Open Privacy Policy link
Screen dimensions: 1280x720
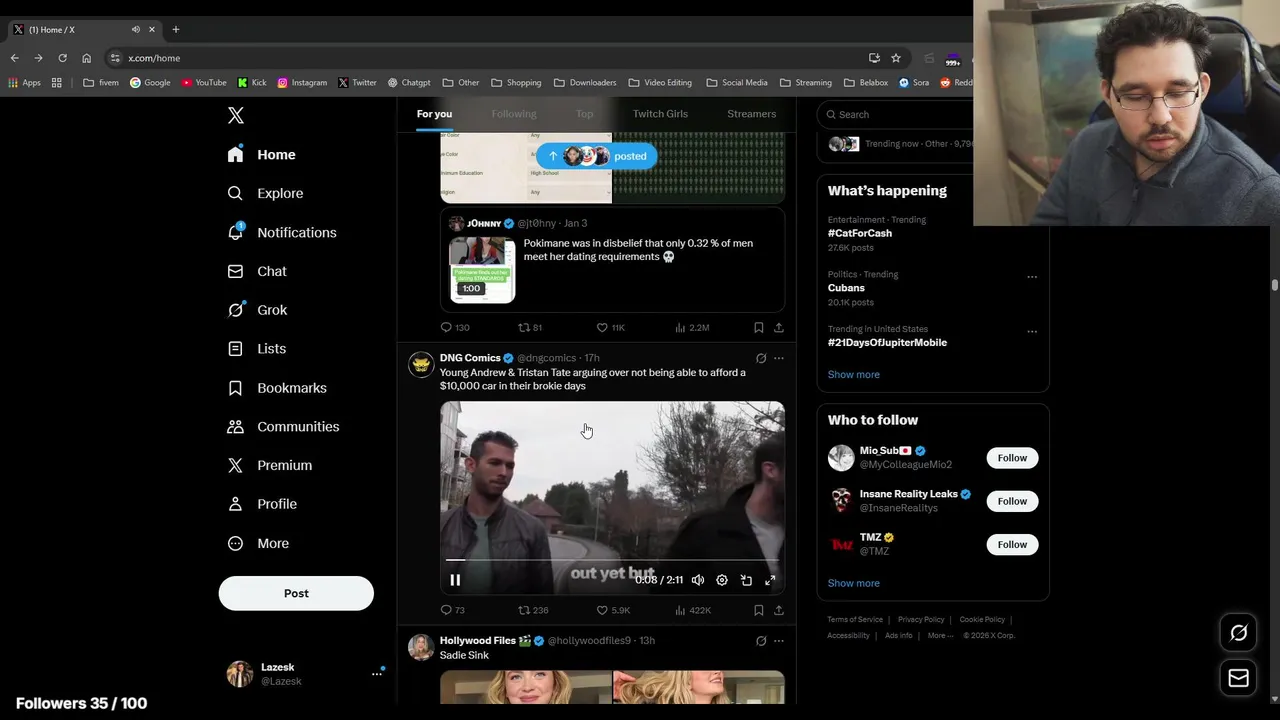pos(921,620)
